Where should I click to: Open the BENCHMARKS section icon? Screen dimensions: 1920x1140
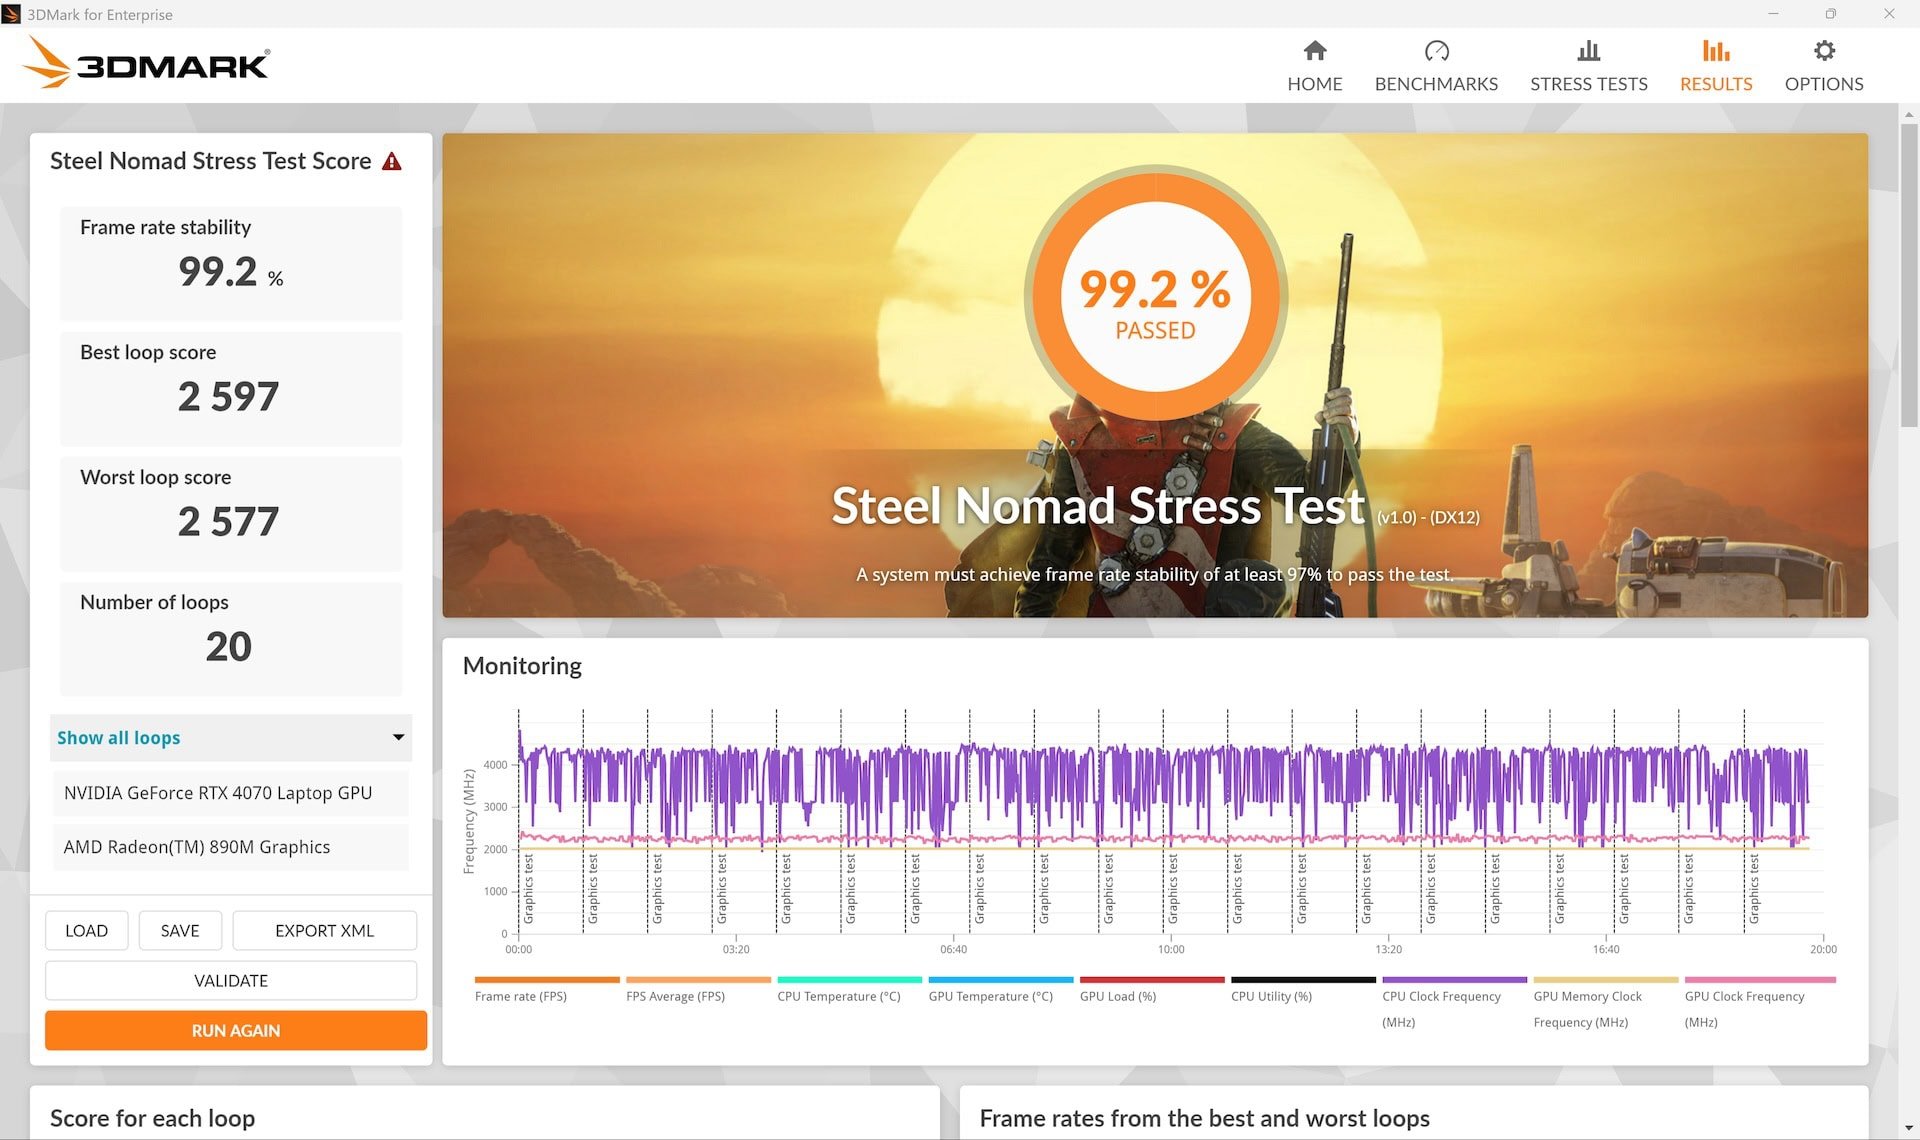(1434, 50)
